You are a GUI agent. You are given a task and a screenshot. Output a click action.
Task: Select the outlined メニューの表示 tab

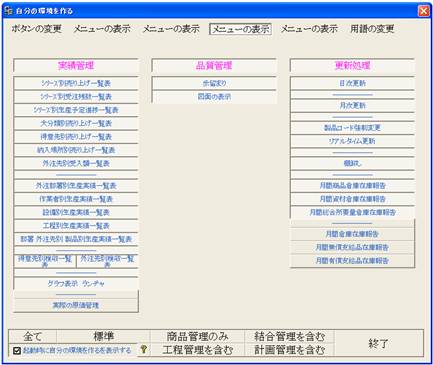click(x=240, y=29)
